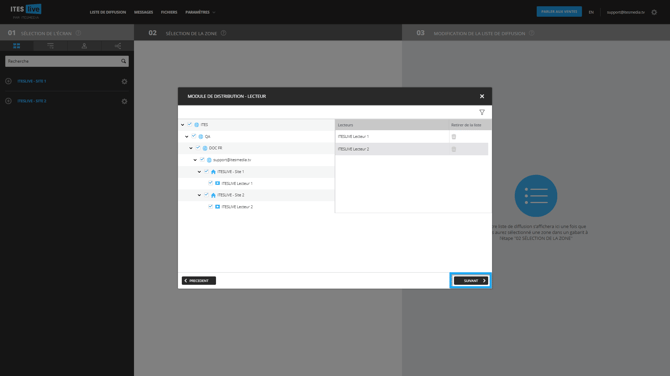Uncheck the ITESLIVE Lecteur 1 checkbox
670x376 pixels.
pyautogui.click(x=211, y=183)
